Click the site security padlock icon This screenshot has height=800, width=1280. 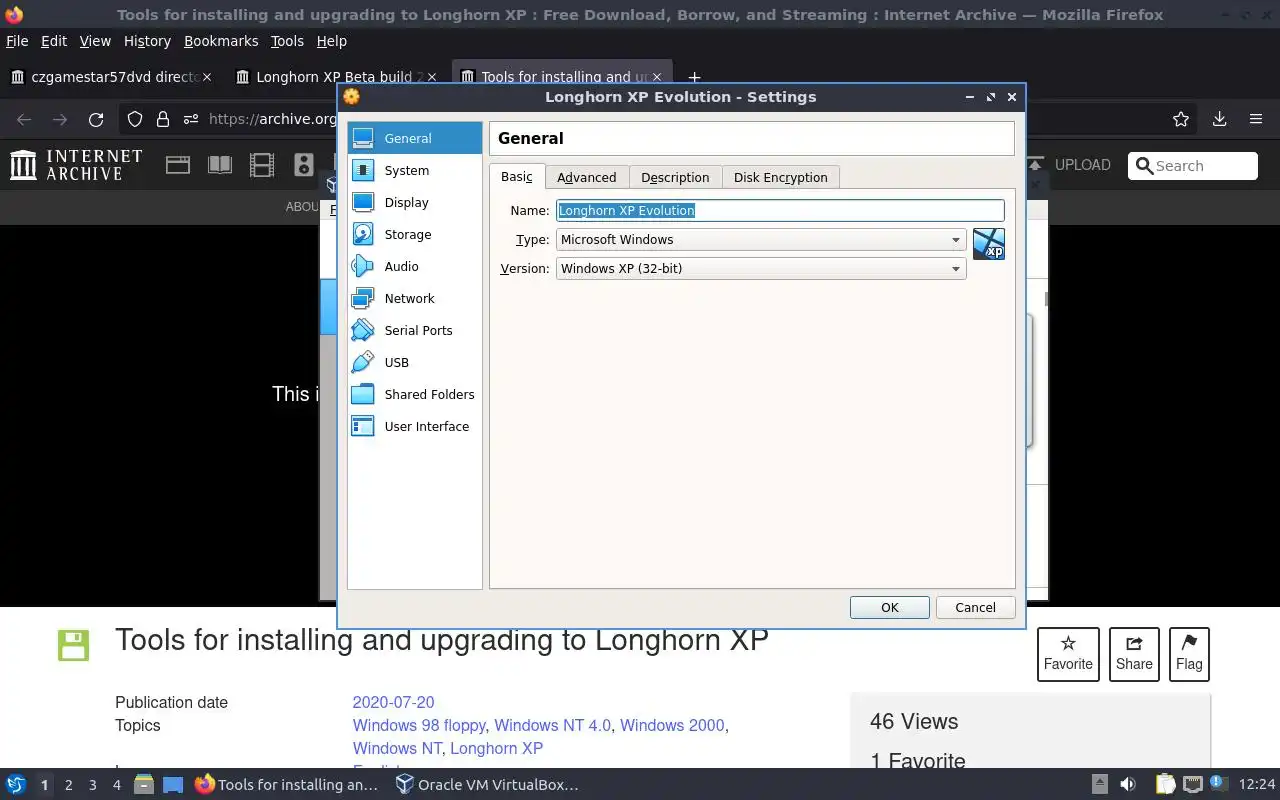(162, 119)
